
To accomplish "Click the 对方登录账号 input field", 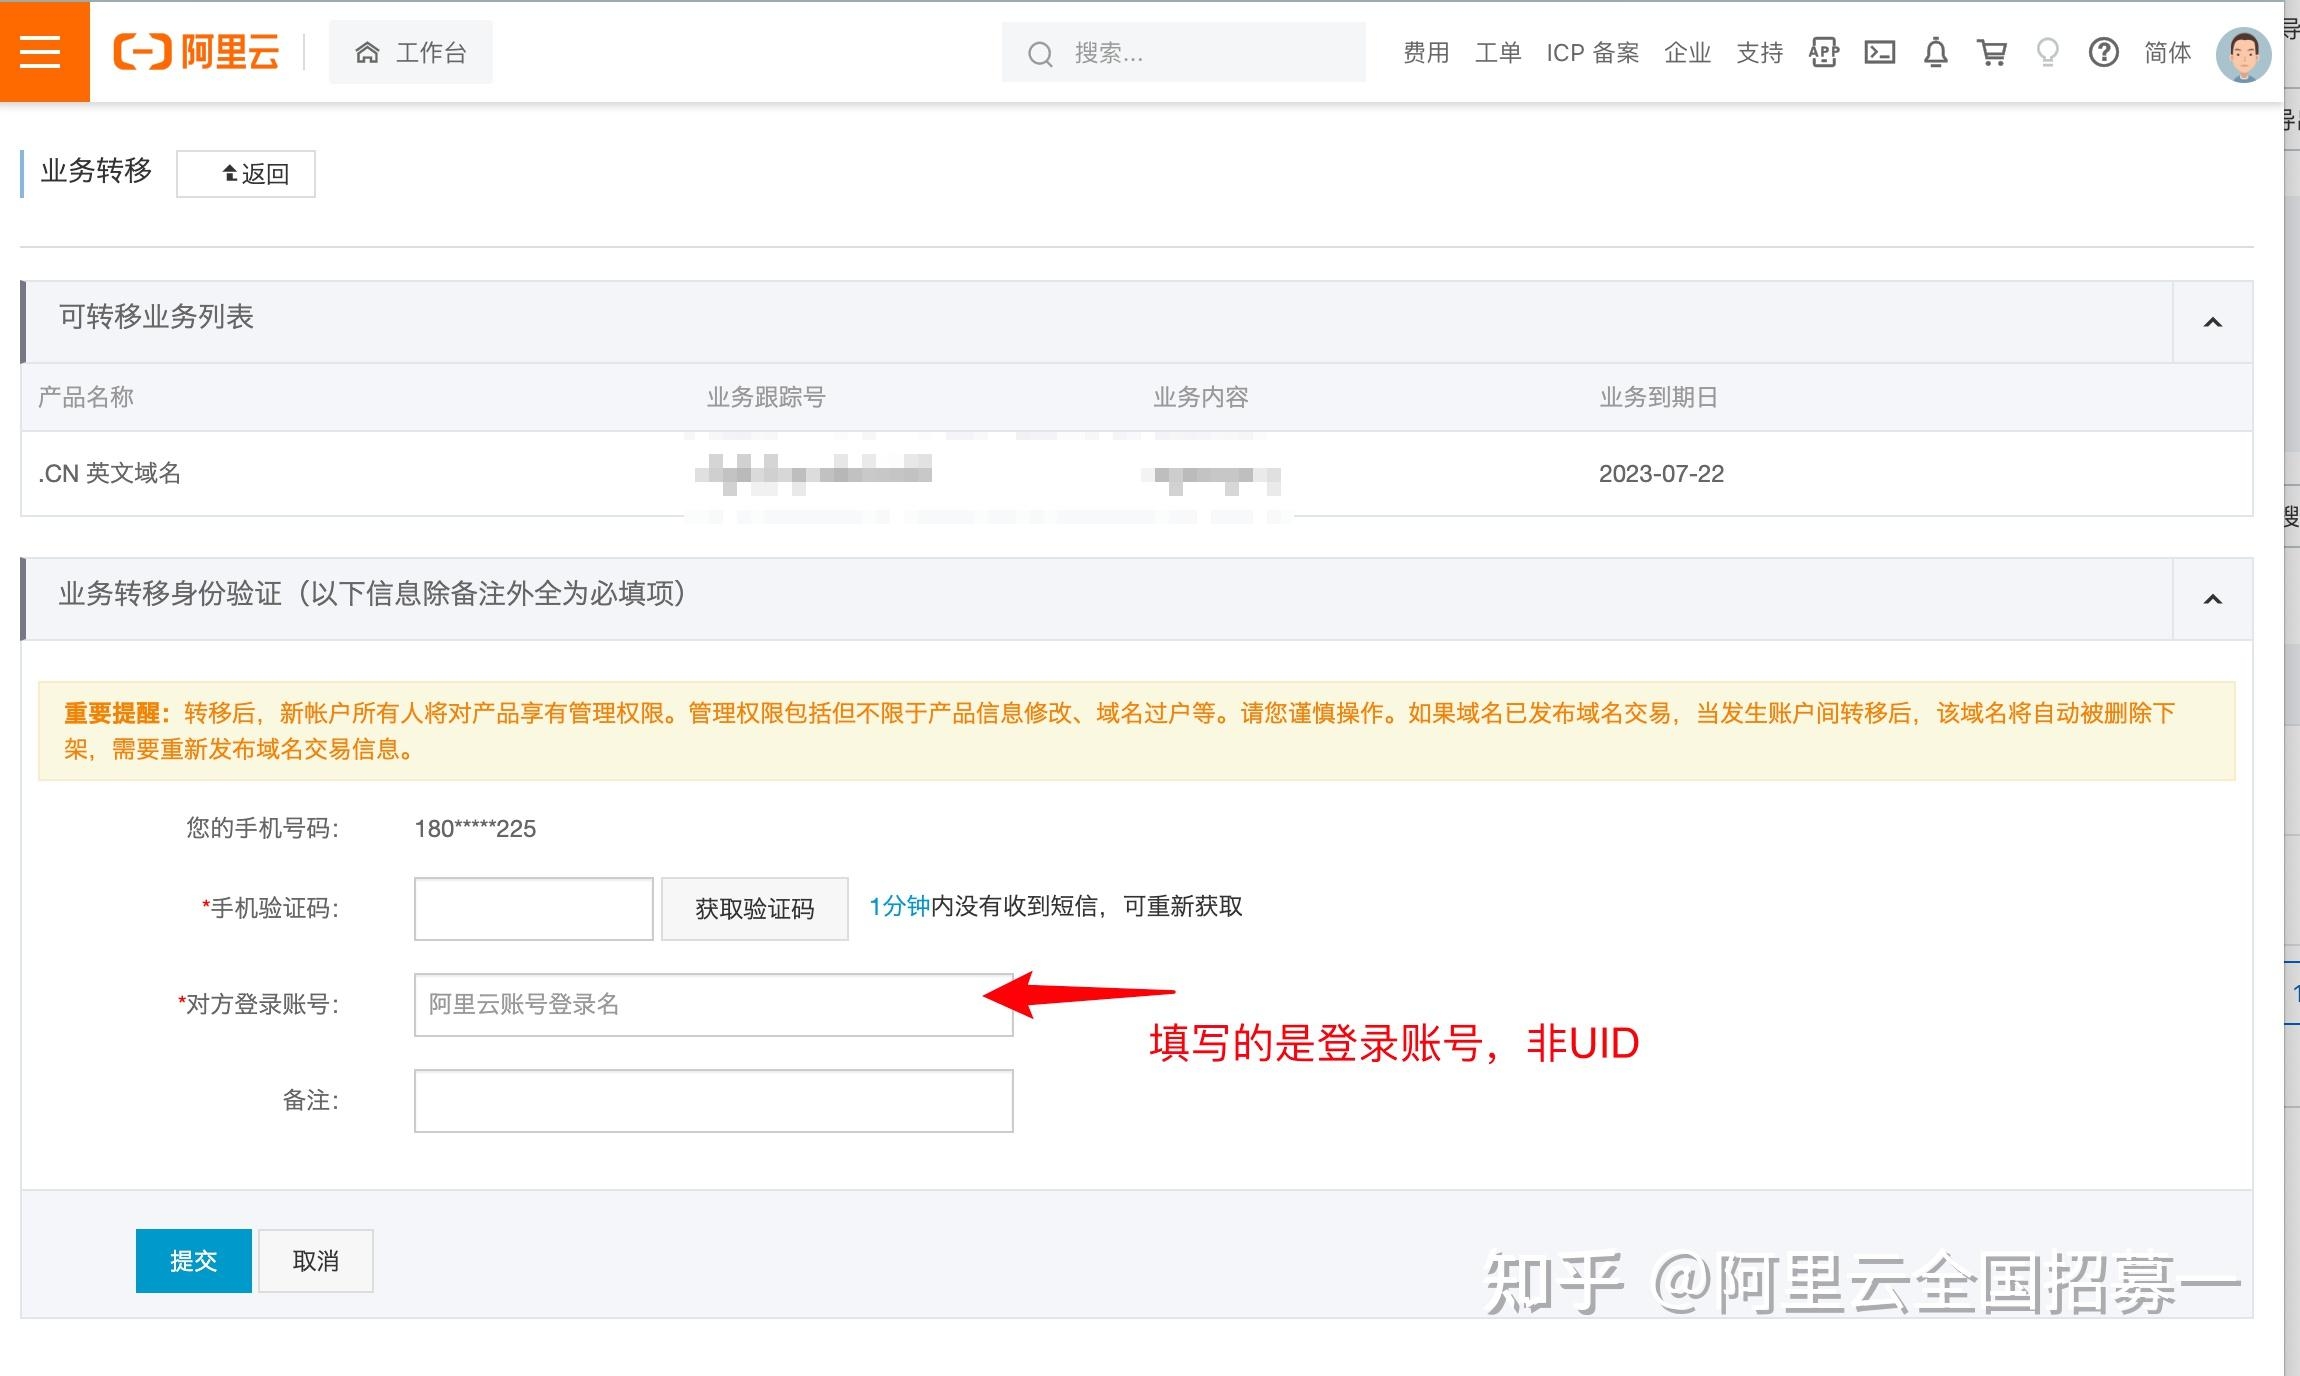I will pyautogui.click(x=712, y=1004).
